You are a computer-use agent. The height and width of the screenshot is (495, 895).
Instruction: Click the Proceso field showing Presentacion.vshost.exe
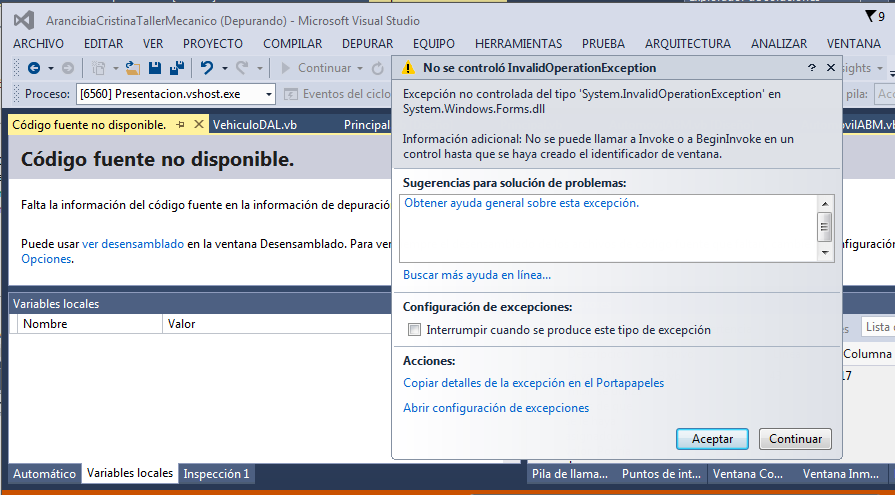[x=175, y=94]
